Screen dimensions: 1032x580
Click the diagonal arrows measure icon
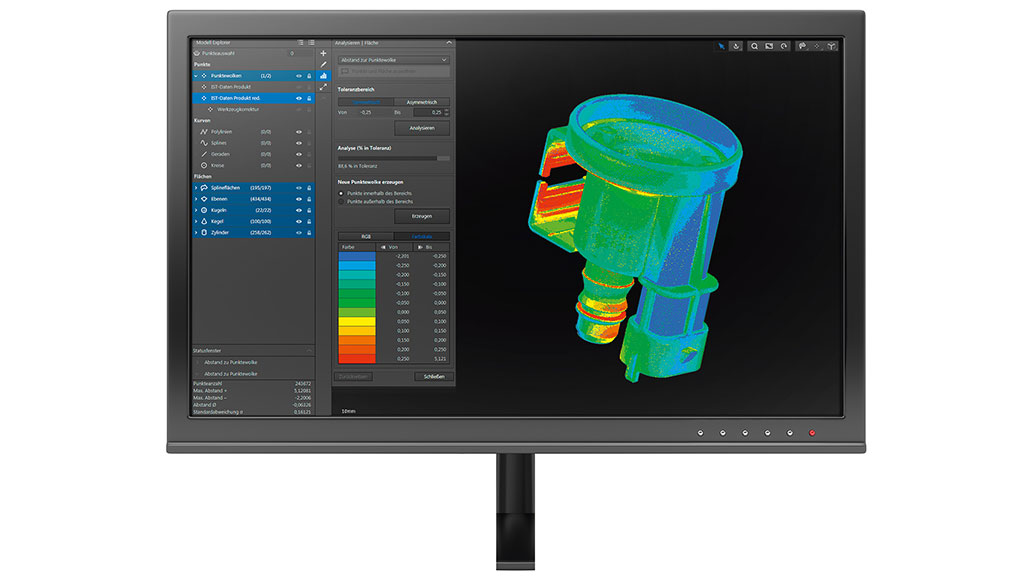coord(323,87)
